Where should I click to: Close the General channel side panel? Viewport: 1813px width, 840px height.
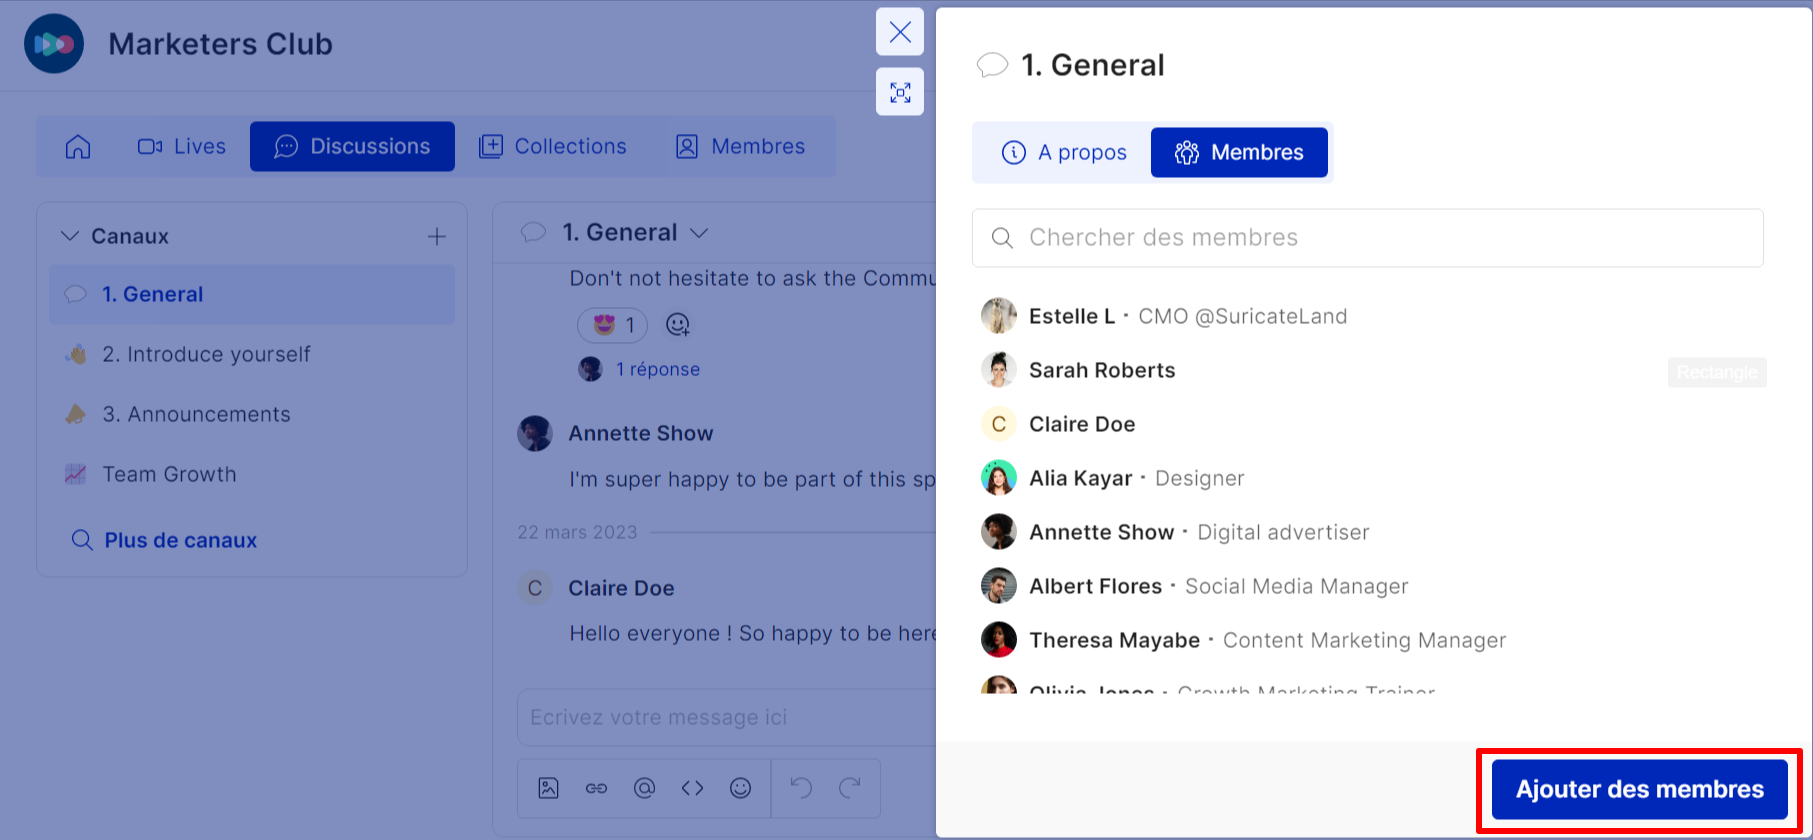tap(900, 32)
